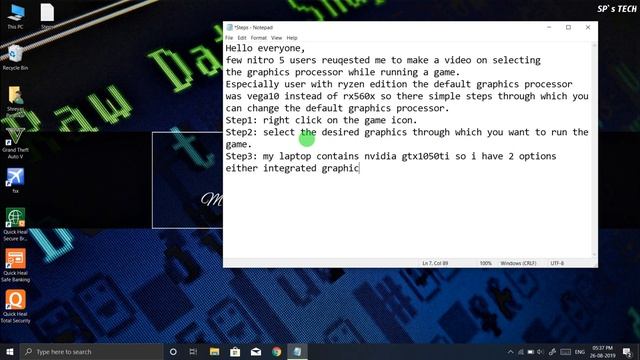The image size is (640, 360).
Task: Open the ENG language indicator
Action: 580,351
